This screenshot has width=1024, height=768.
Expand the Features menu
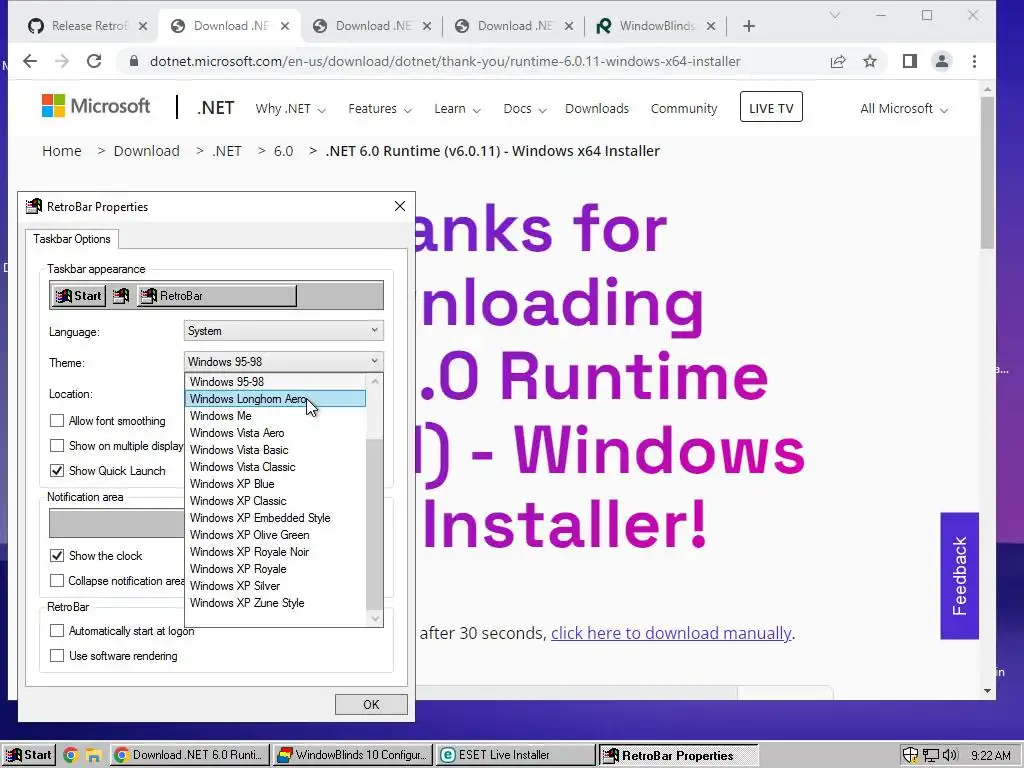(379, 108)
